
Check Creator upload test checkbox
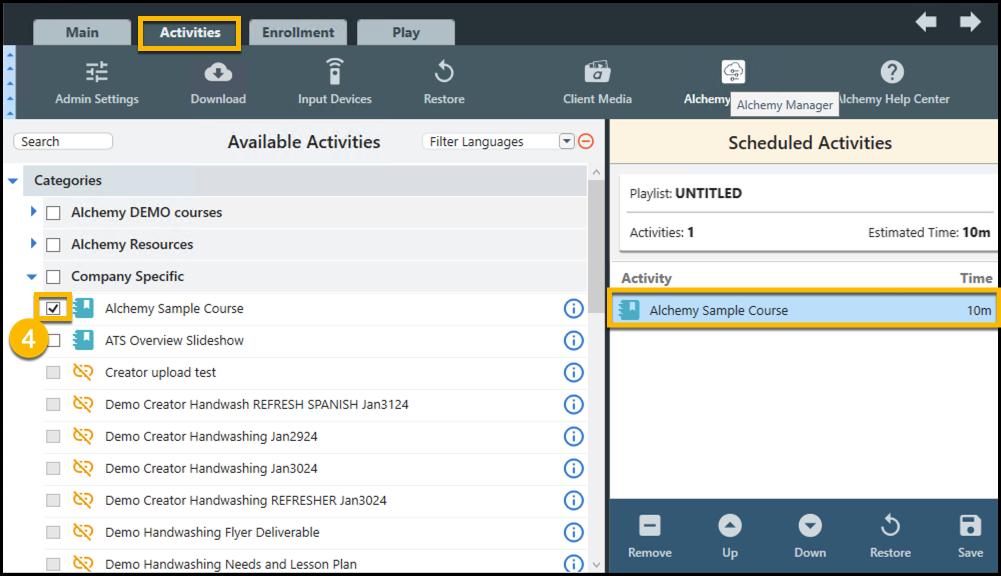pyautogui.click(x=54, y=372)
